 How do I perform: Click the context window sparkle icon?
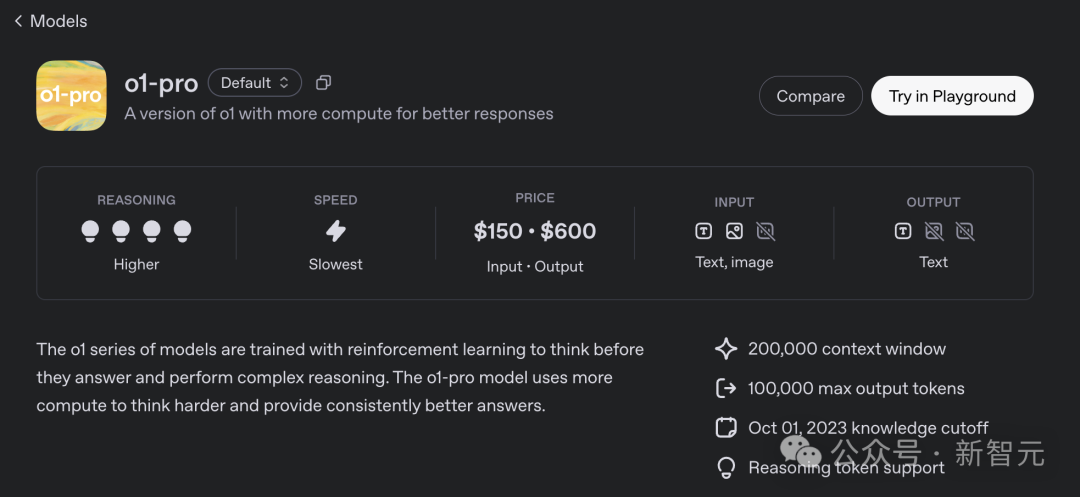pyautogui.click(x=726, y=349)
